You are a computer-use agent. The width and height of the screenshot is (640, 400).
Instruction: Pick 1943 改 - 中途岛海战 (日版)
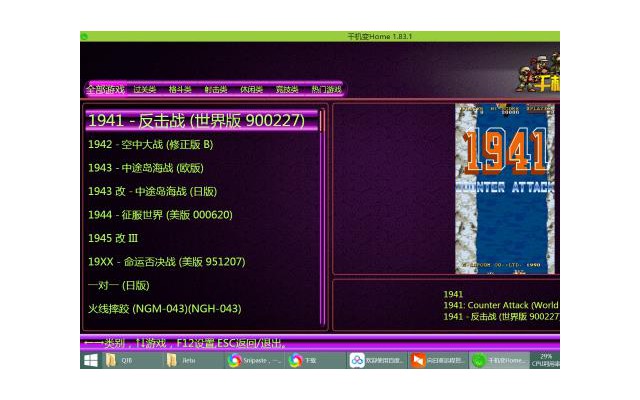152,191
